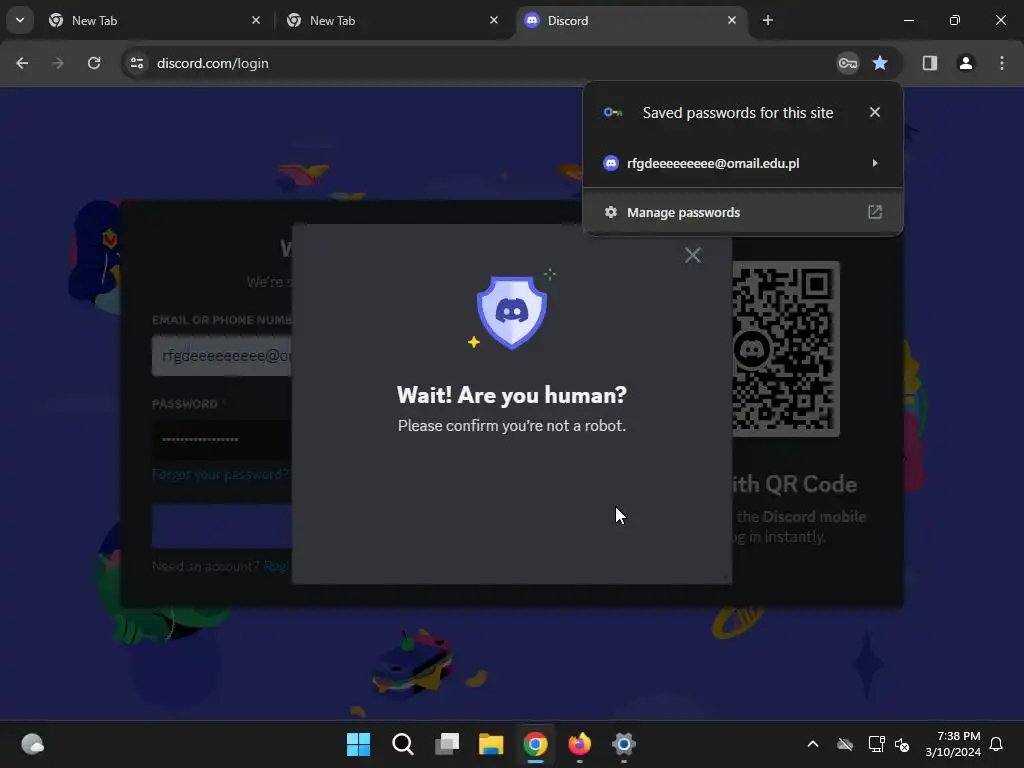The image size is (1024, 768).
Task: Close the second New Tab
Action: coord(494,21)
